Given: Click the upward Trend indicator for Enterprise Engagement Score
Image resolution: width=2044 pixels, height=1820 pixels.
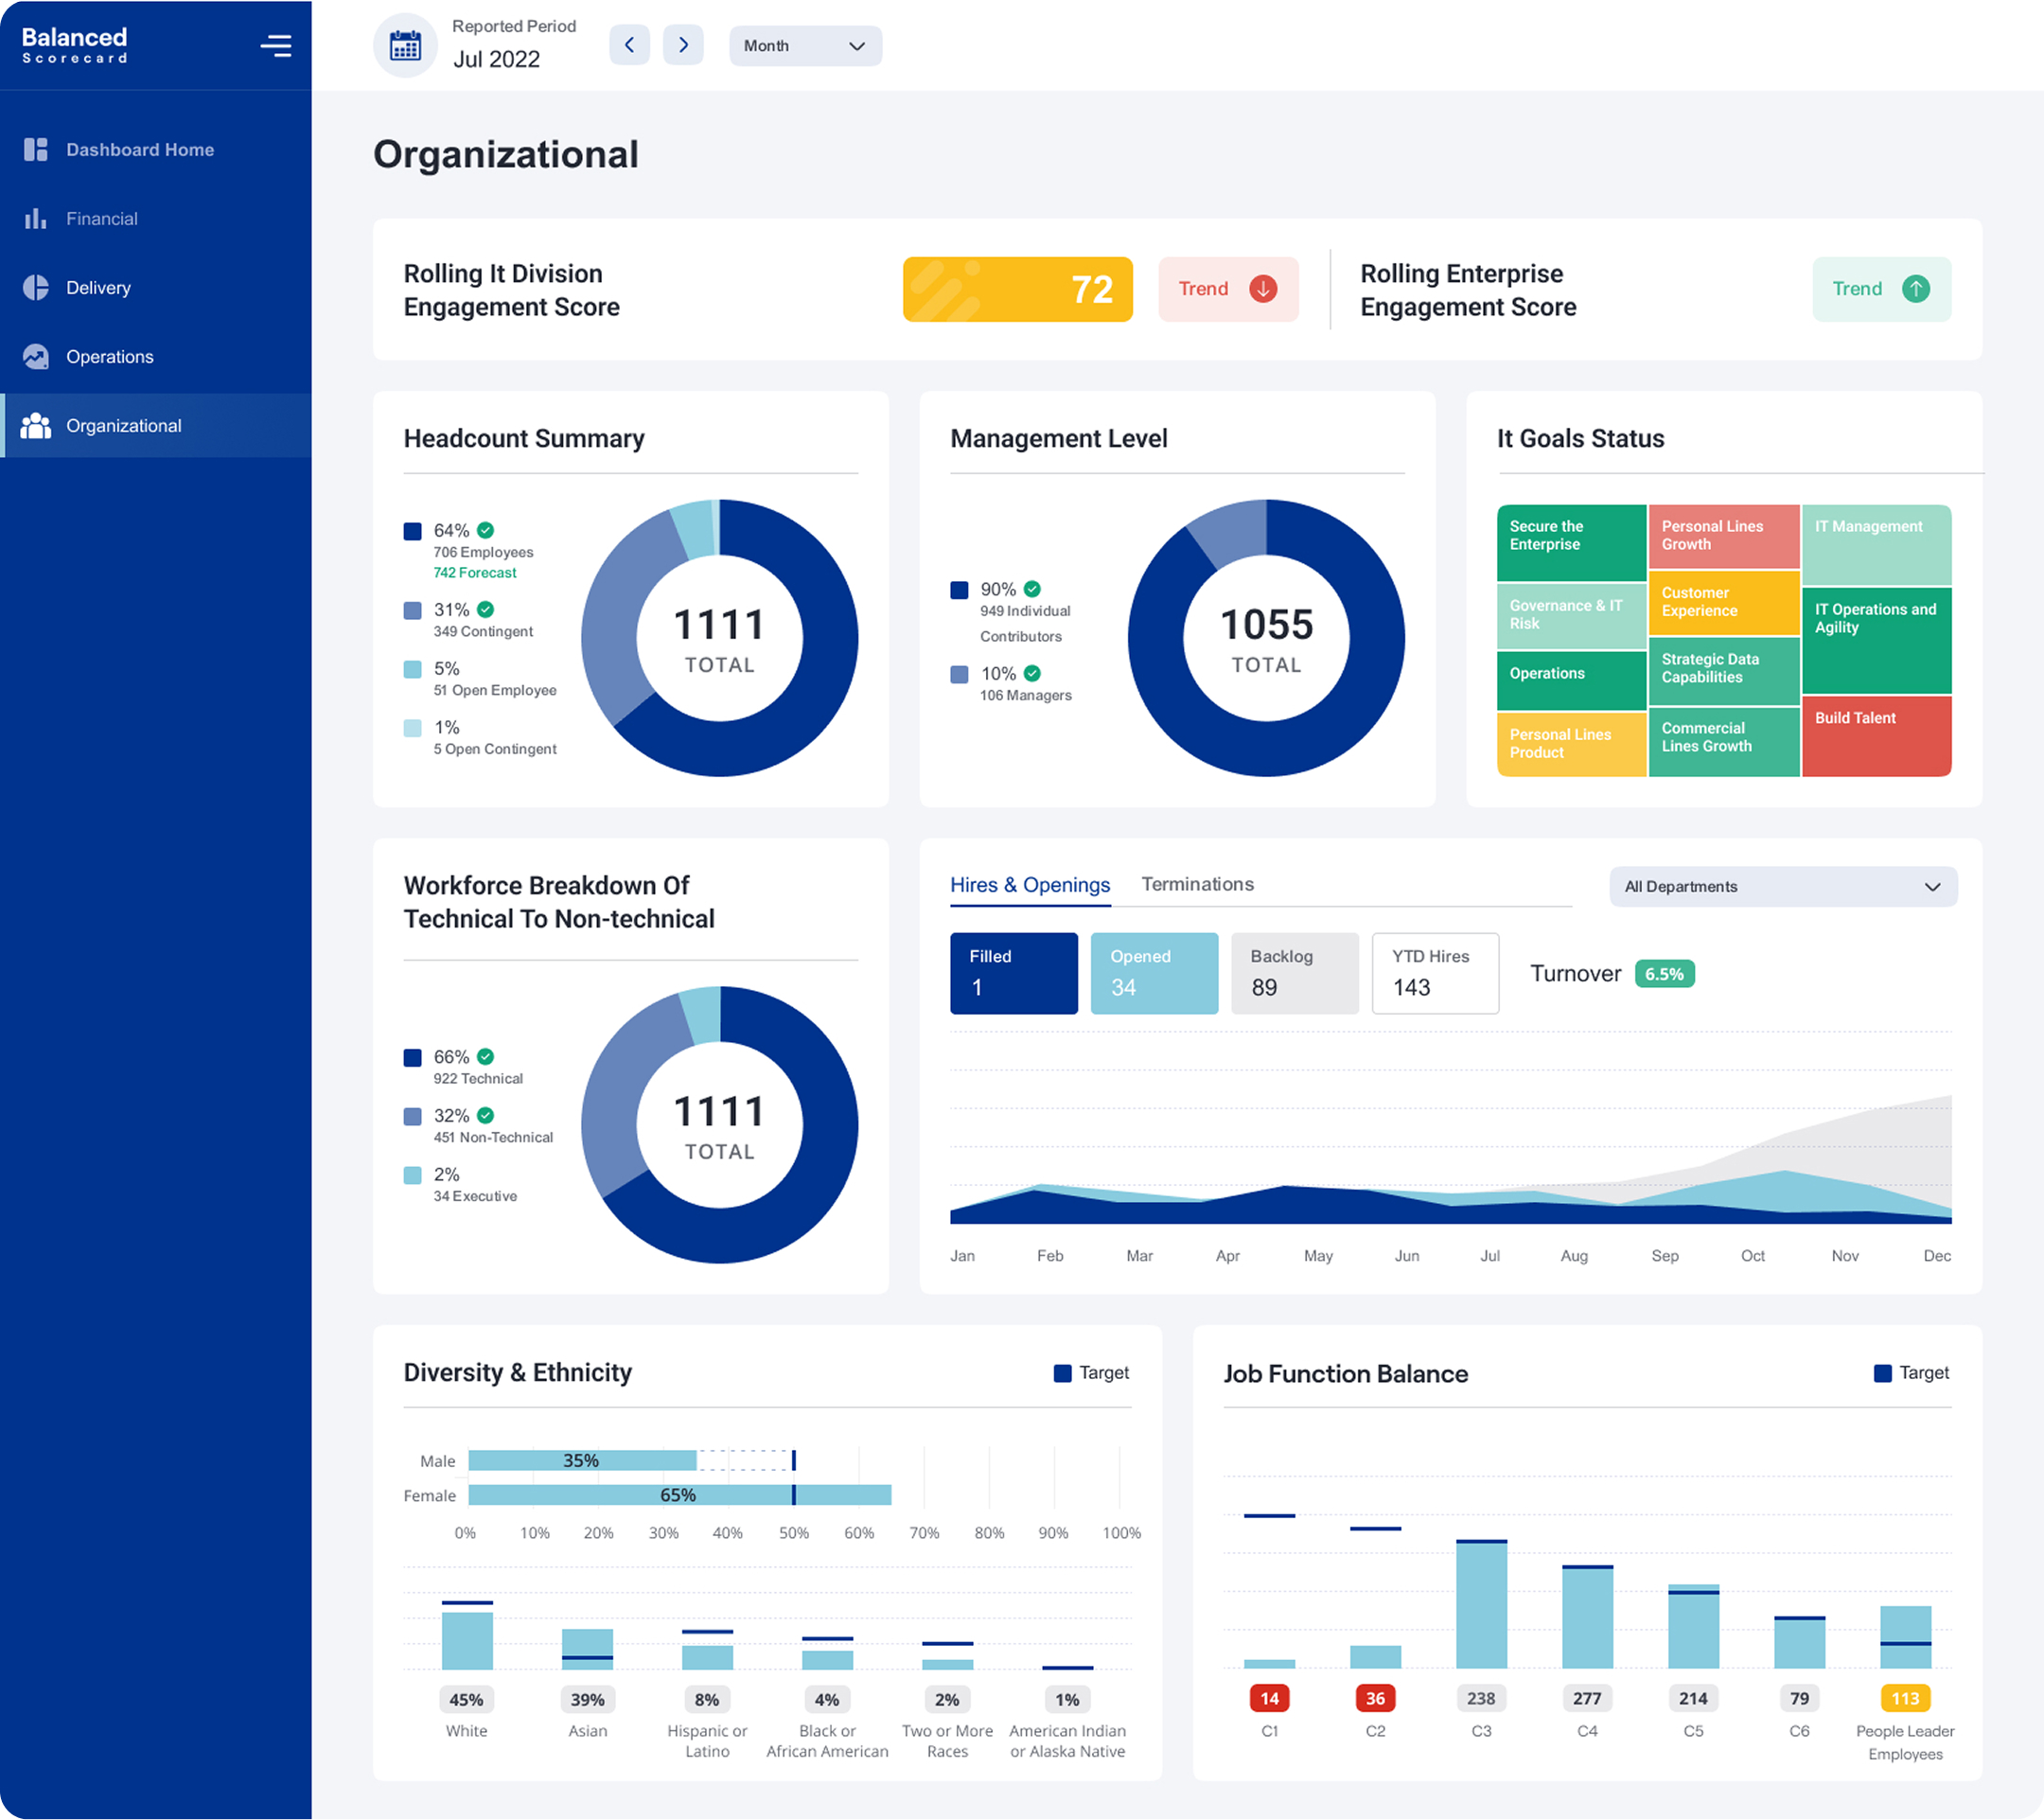Looking at the screenshot, I should tap(1881, 289).
